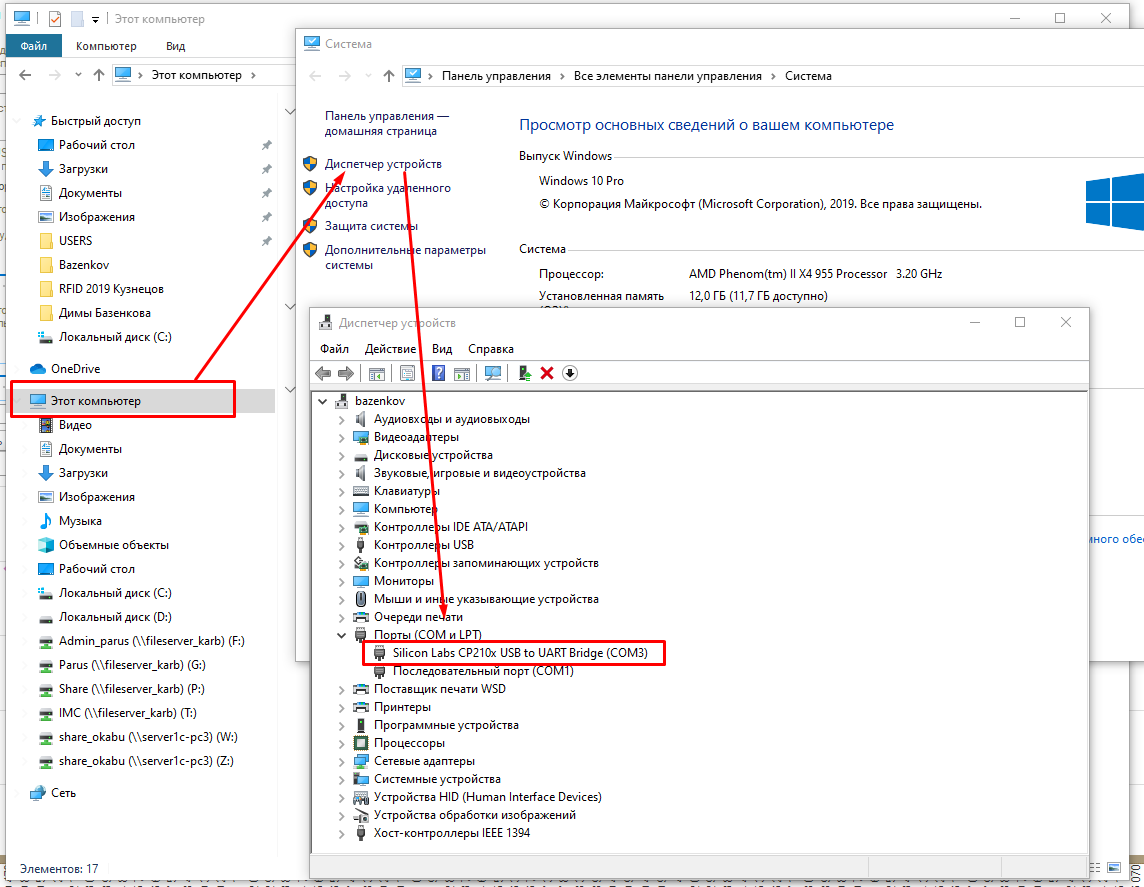
Task: Click the Диспетчер устройств link
Action: (x=383, y=164)
